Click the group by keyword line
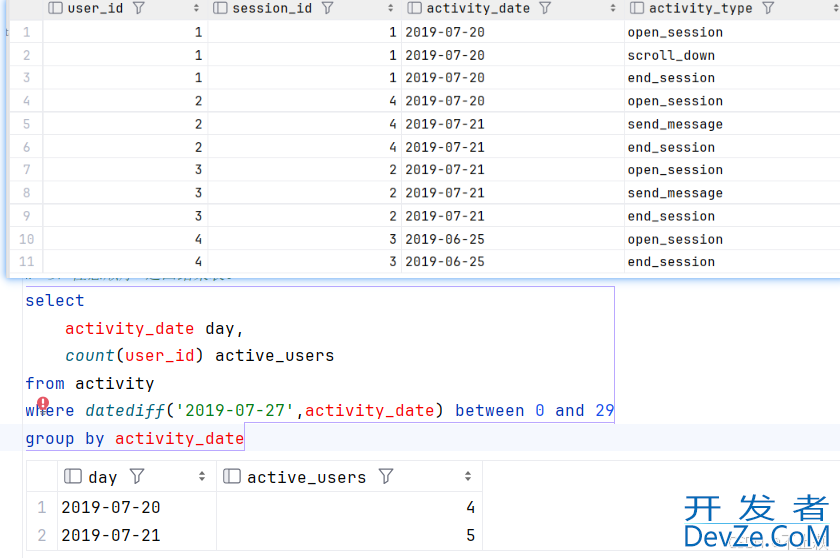The height and width of the screenshot is (558, 840). tap(134, 439)
